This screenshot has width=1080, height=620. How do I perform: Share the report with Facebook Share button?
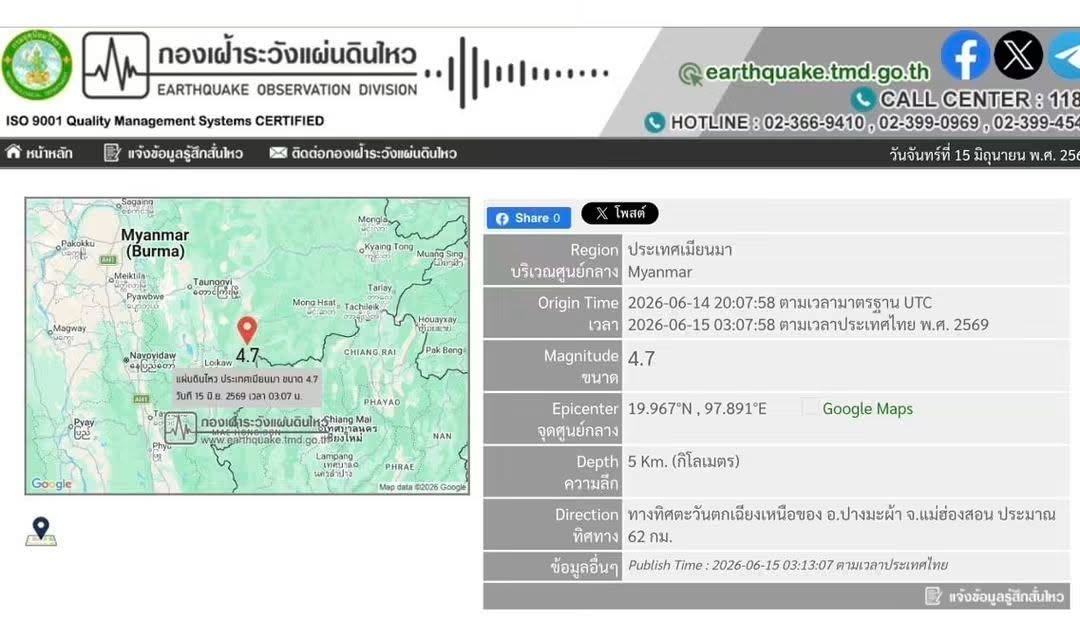point(528,218)
